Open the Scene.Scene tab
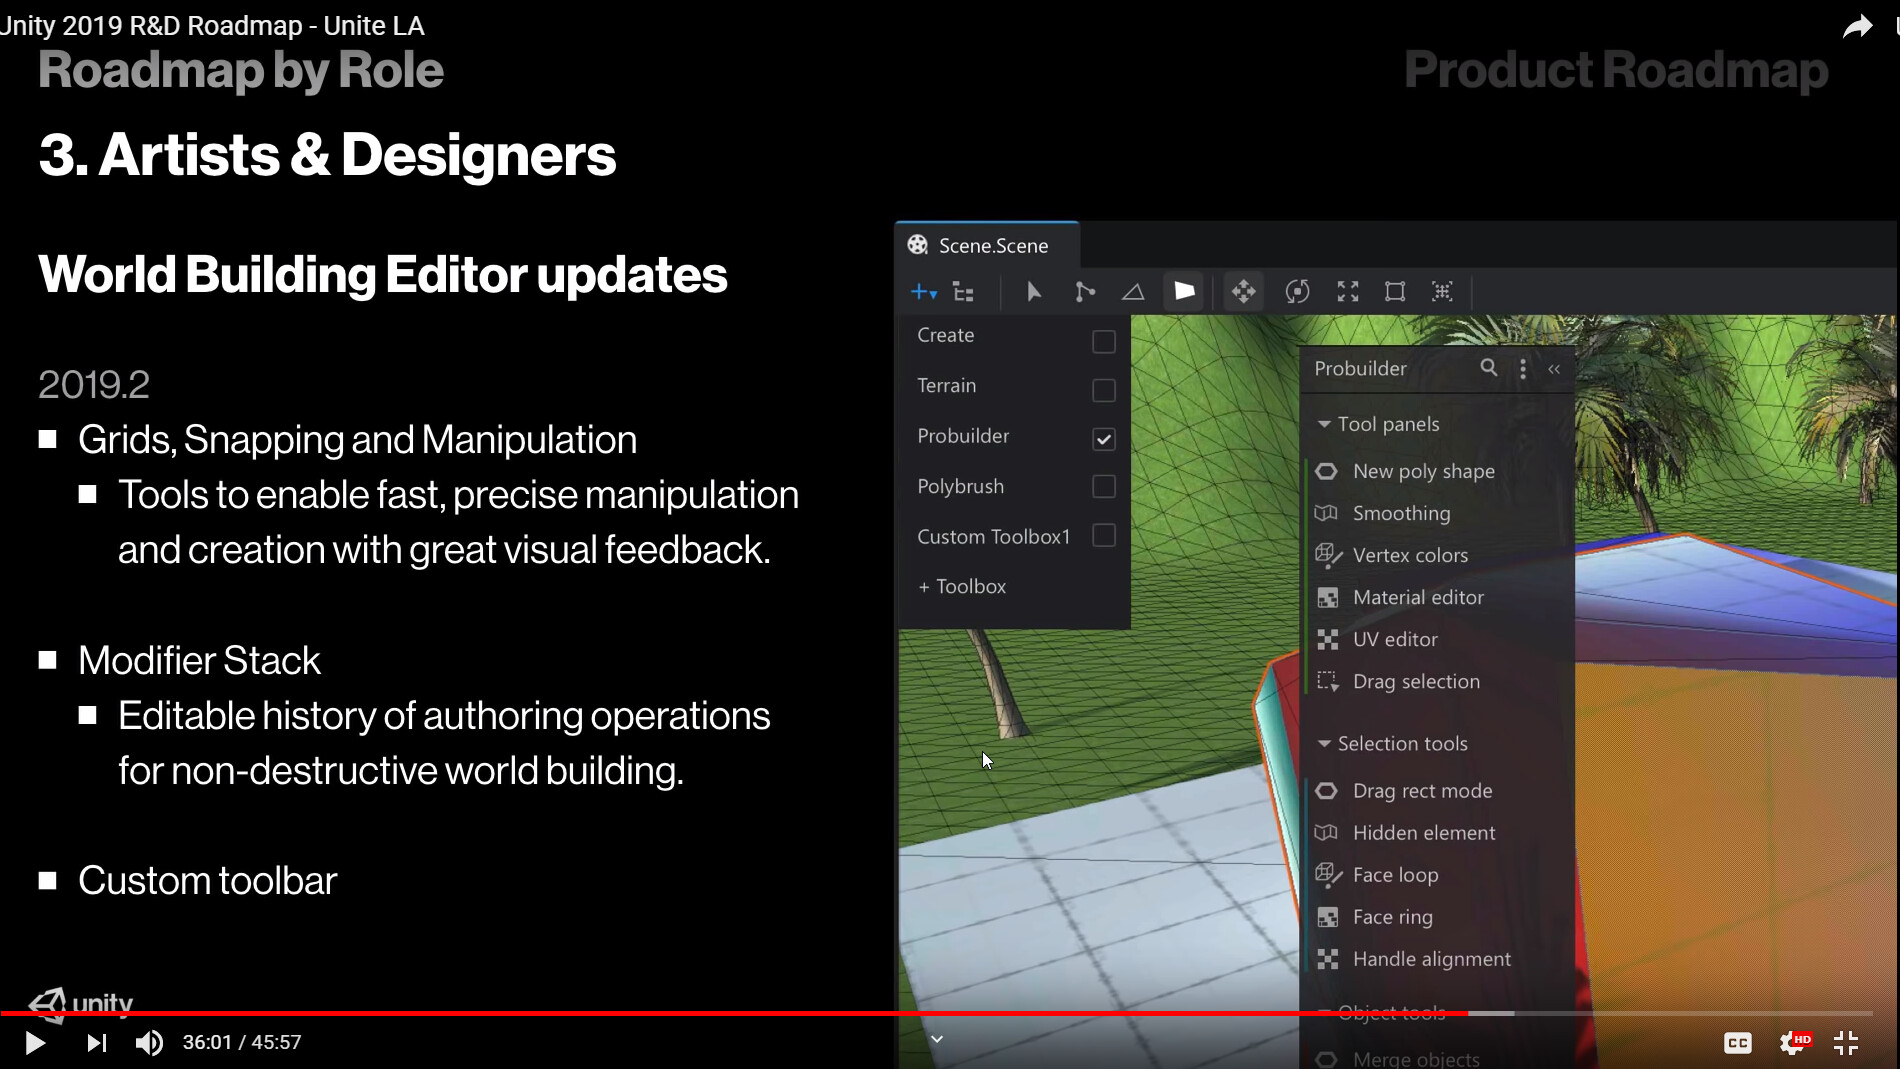The width and height of the screenshot is (1900, 1069). [987, 245]
